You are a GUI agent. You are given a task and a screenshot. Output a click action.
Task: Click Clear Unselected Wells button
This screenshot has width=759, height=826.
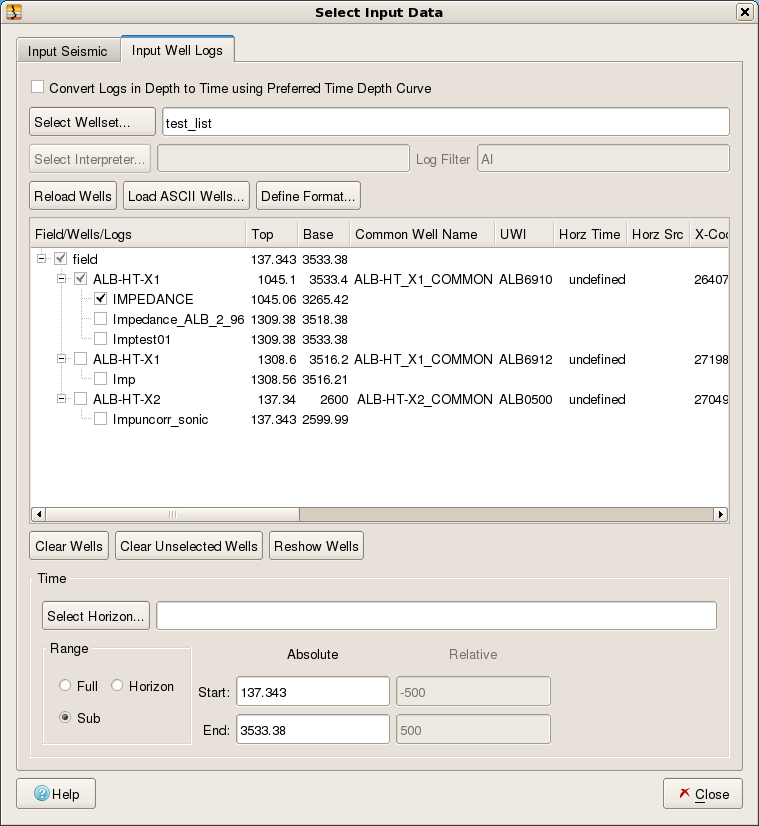click(189, 546)
